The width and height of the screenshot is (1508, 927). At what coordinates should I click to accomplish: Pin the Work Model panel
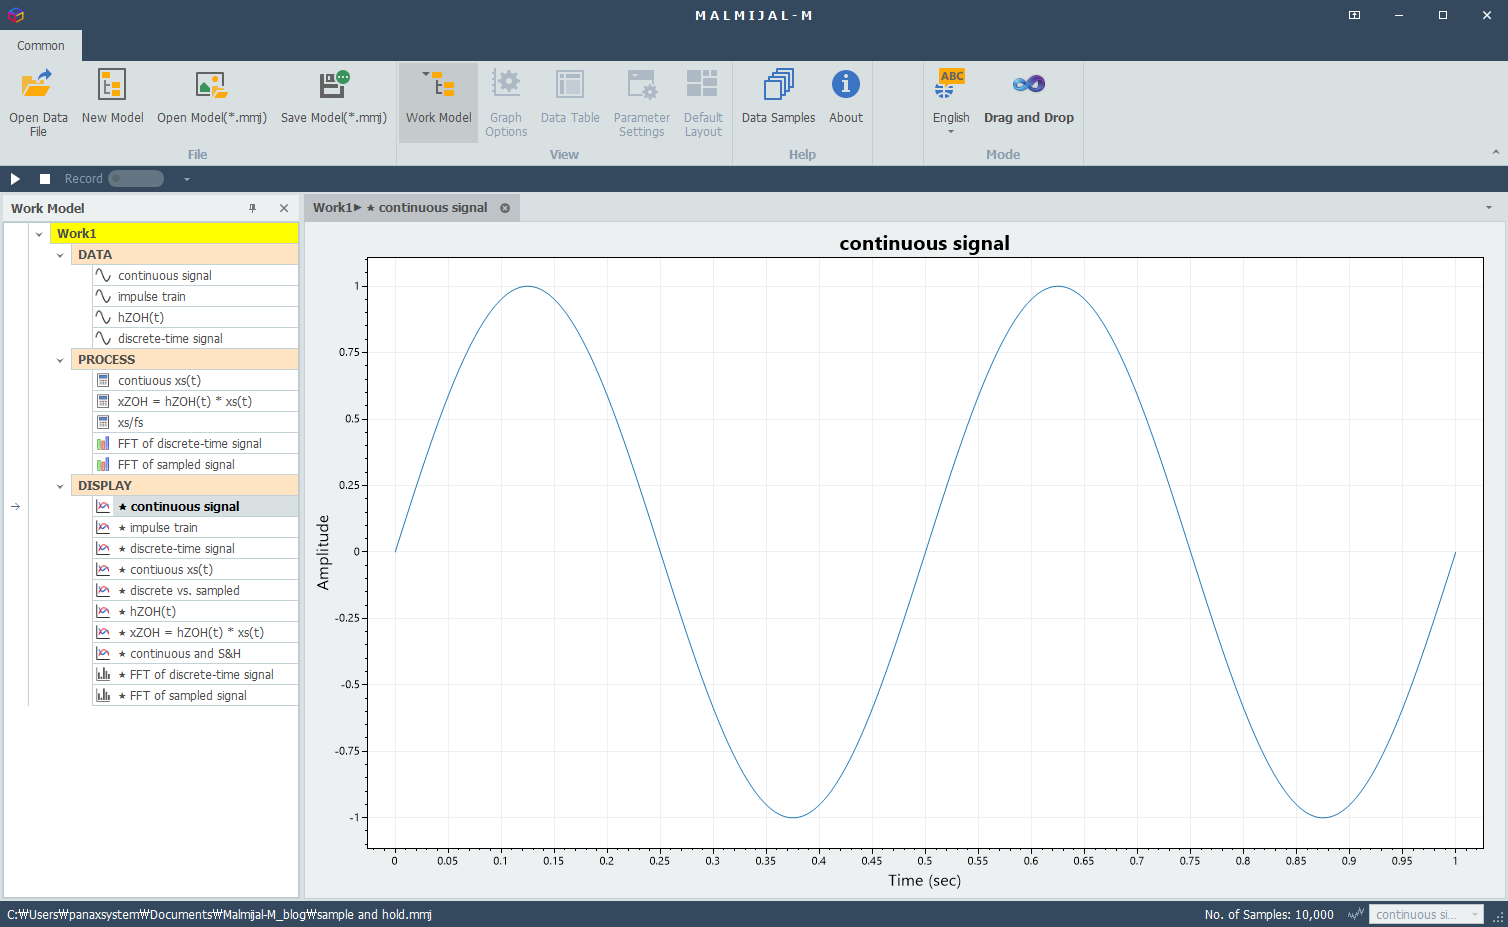(x=253, y=208)
